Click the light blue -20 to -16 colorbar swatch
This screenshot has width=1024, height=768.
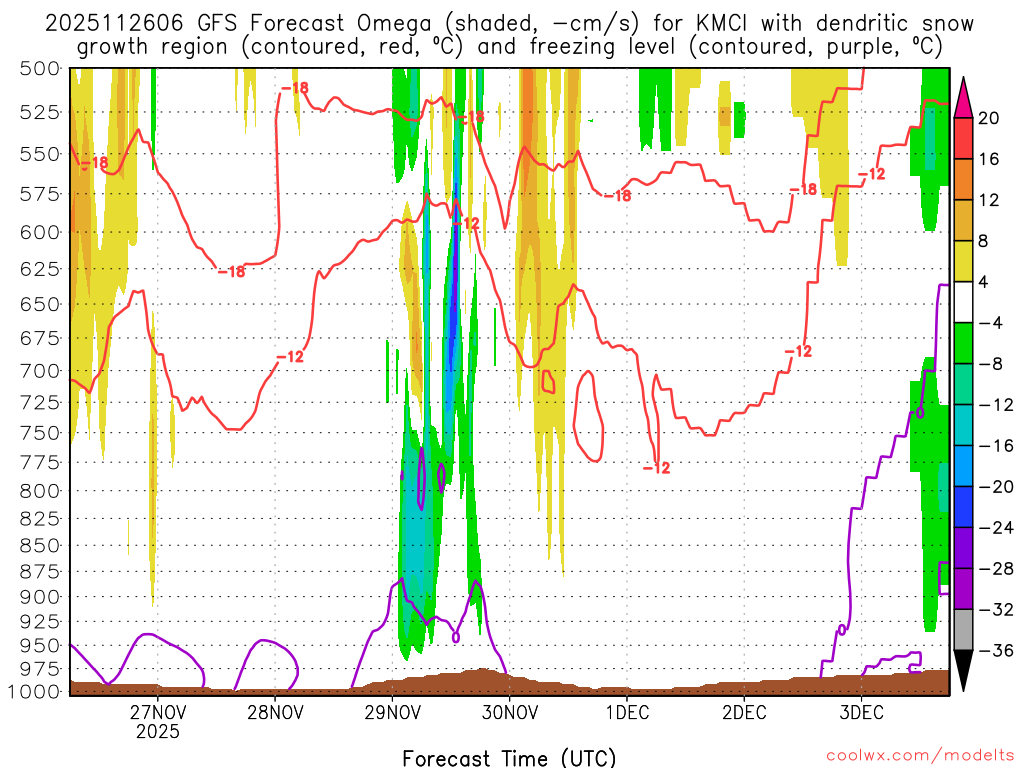point(963,466)
